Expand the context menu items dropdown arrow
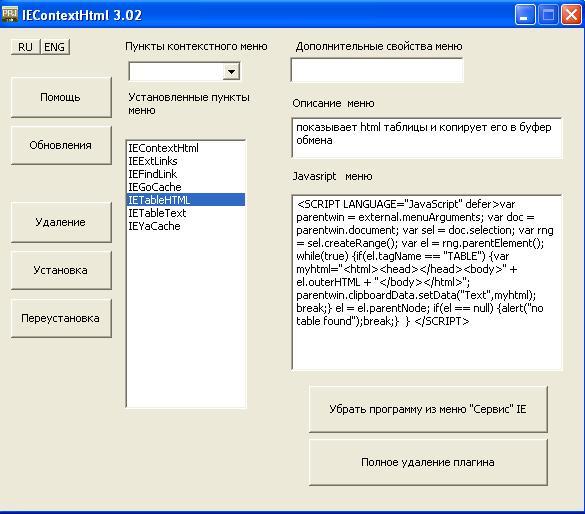 [x=231, y=71]
